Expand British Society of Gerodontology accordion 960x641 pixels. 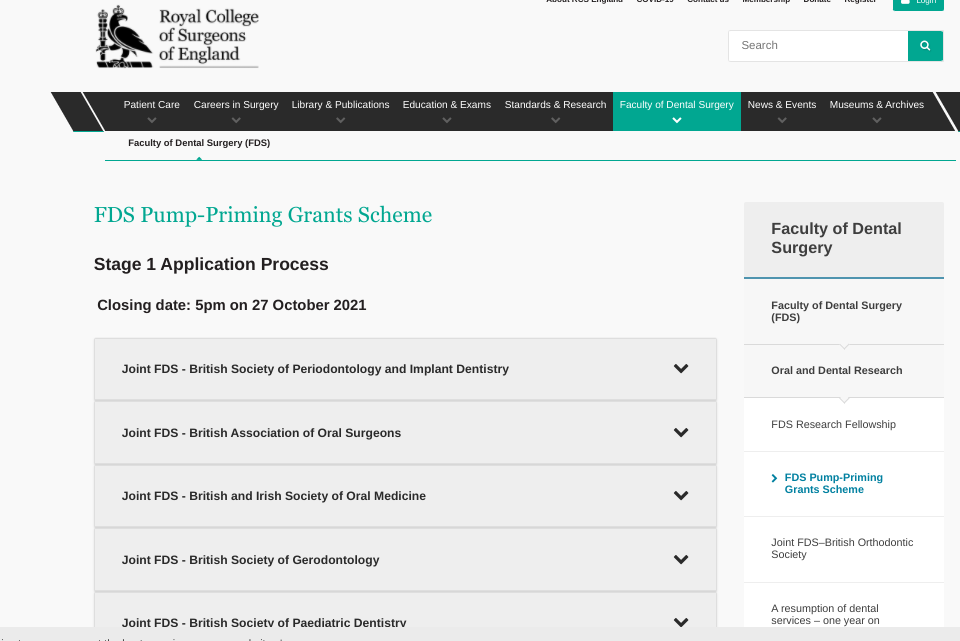(x=405, y=560)
